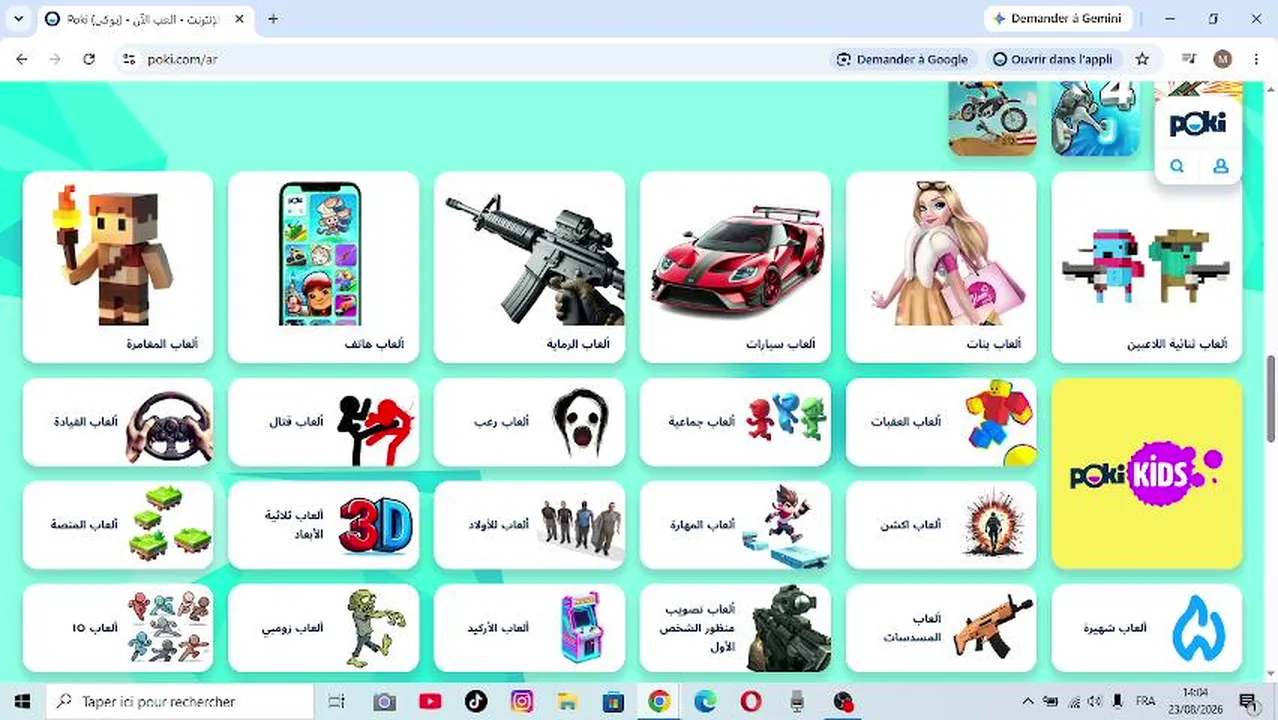Open the Poki search magnifier icon
This screenshot has height=720, width=1278.
[x=1177, y=166]
